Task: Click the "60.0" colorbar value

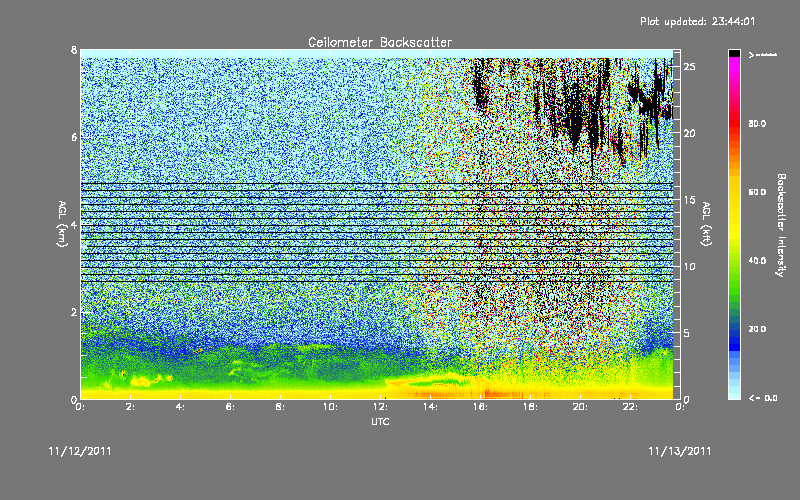Action: pos(757,192)
